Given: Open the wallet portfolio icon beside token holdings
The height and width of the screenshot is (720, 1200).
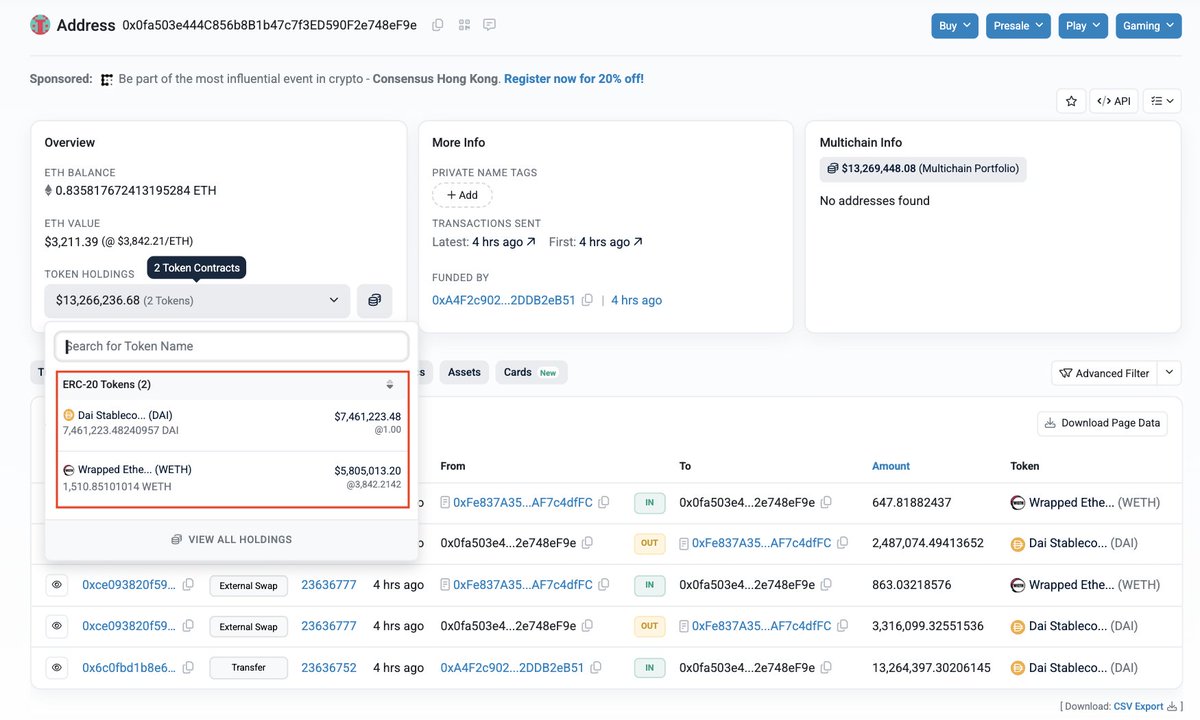Looking at the screenshot, I should click(374, 300).
